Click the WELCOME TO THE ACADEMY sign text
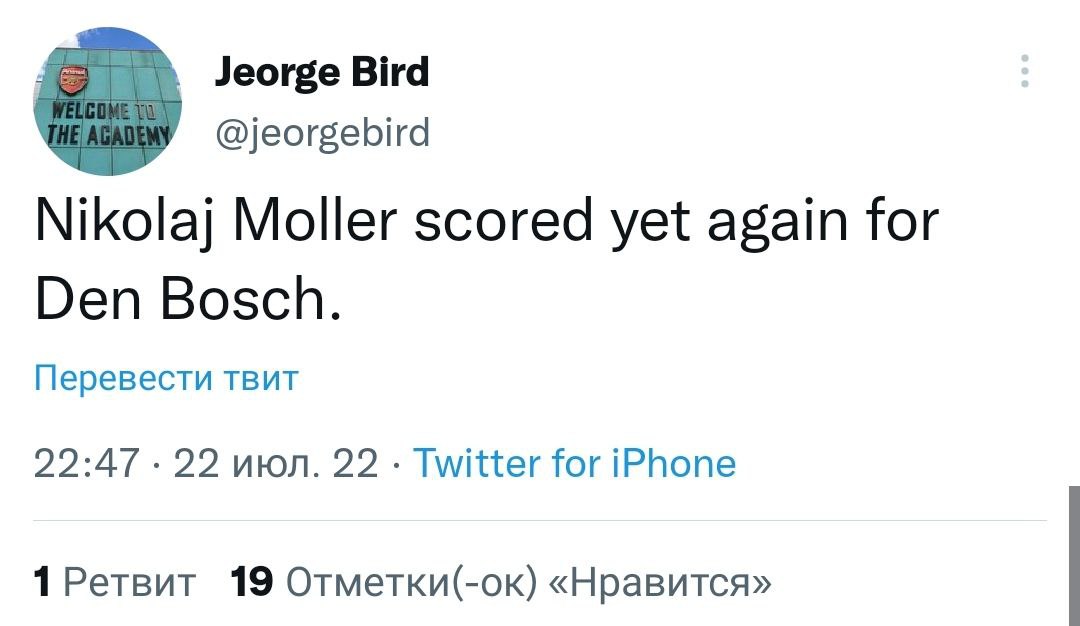 point(110,124)
